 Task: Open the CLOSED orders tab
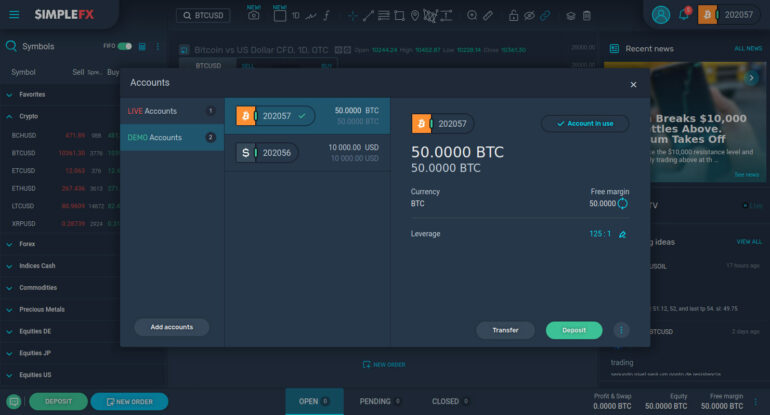click(450, 401)
